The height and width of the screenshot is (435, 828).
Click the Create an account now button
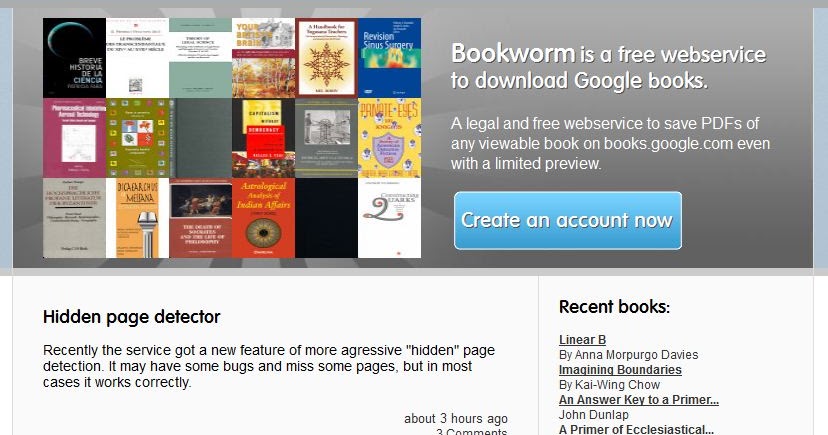568,220
